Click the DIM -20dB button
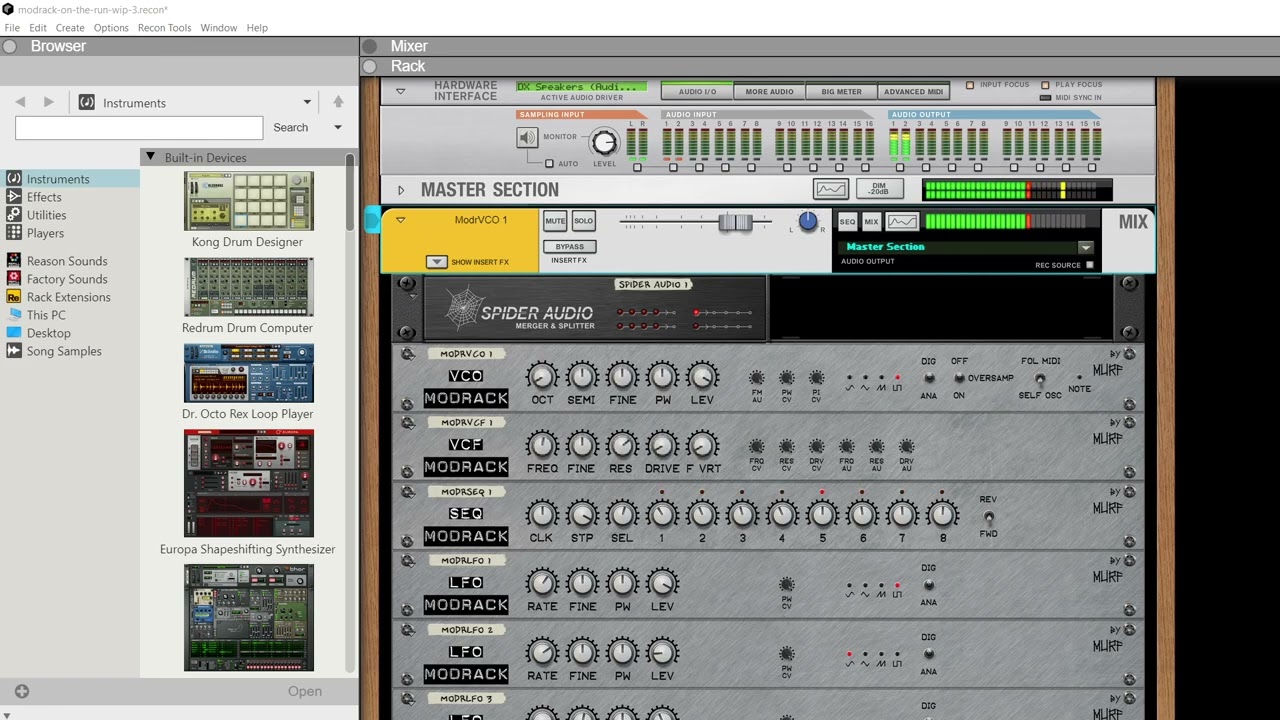 pyautogui.click(x=879, y=189)
